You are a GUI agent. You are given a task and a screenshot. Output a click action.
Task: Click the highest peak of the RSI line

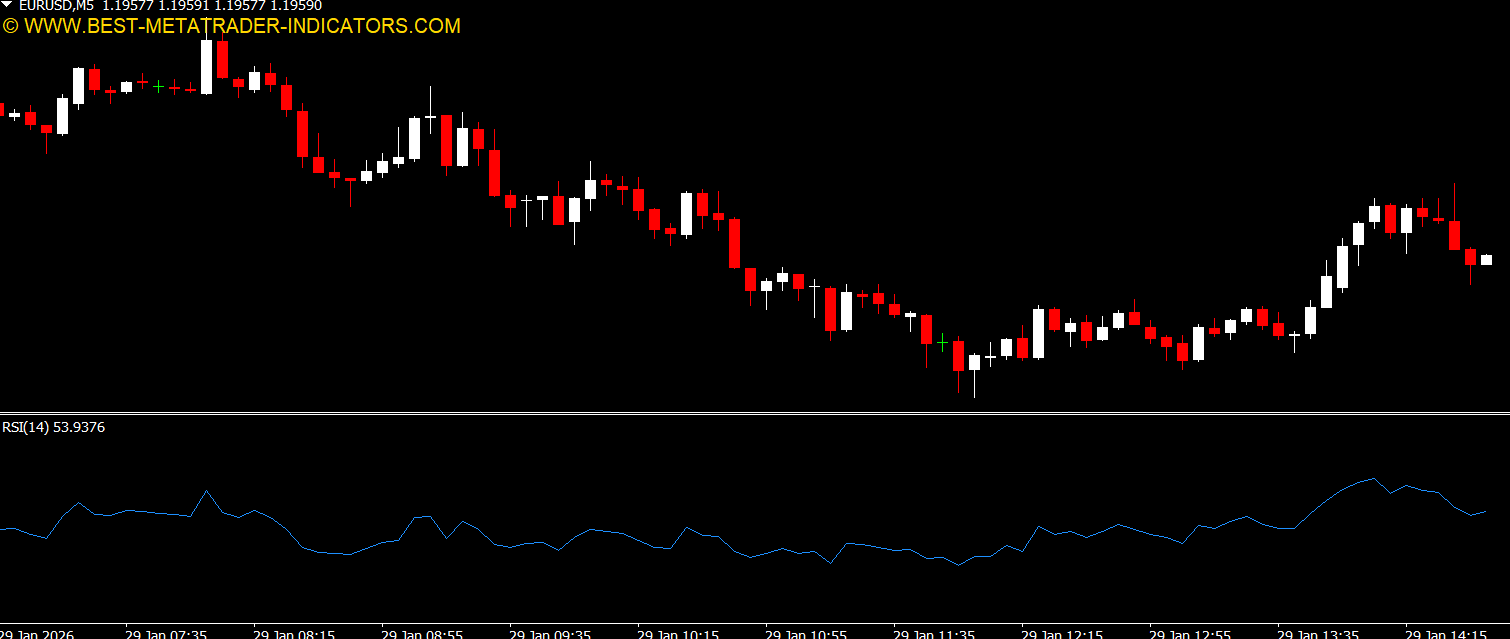point(1374,479)
